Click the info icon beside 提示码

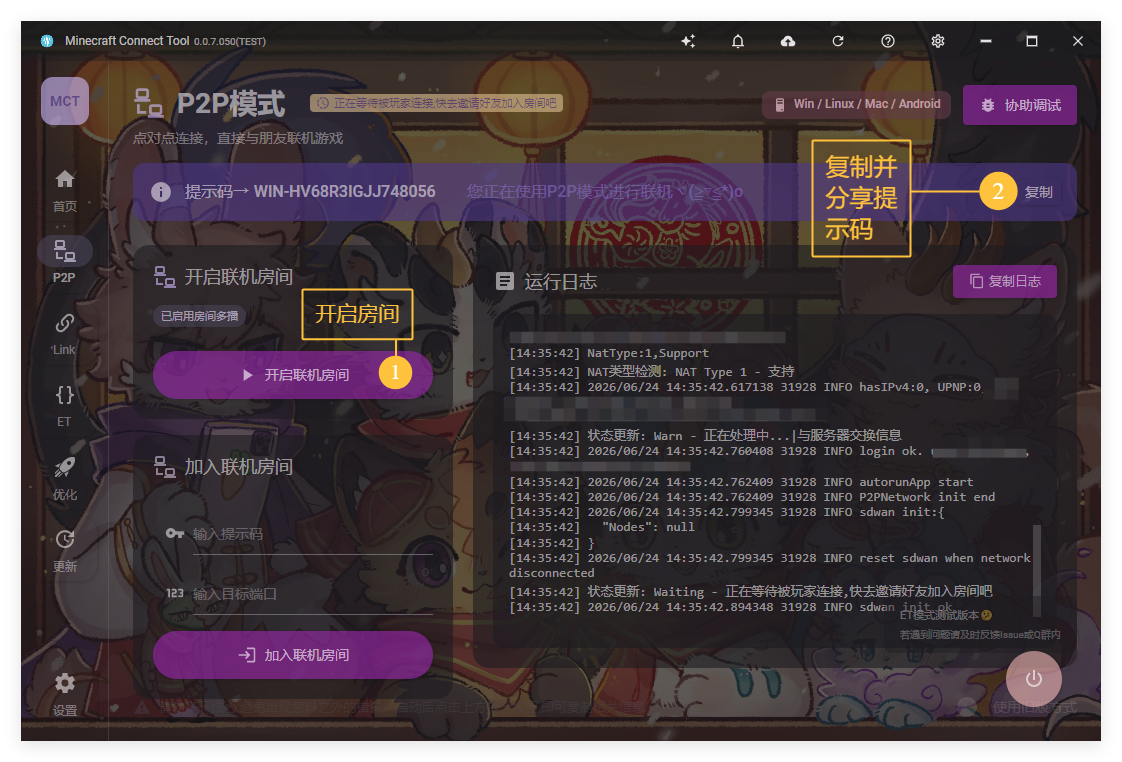click(161, 192)
